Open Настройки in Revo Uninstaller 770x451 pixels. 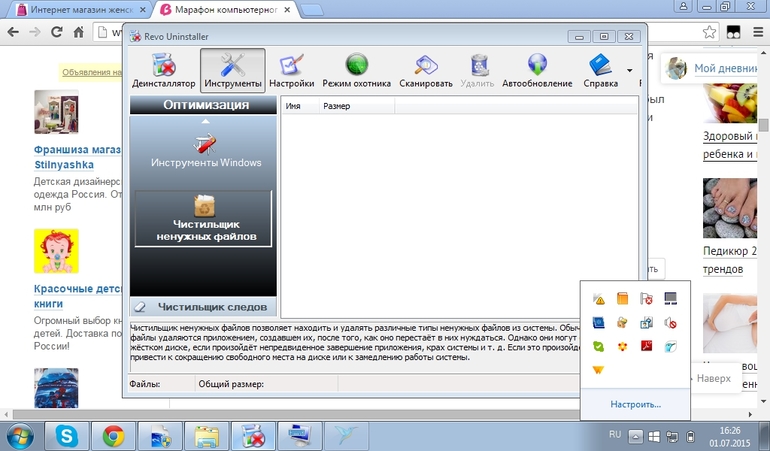point(292,71)
